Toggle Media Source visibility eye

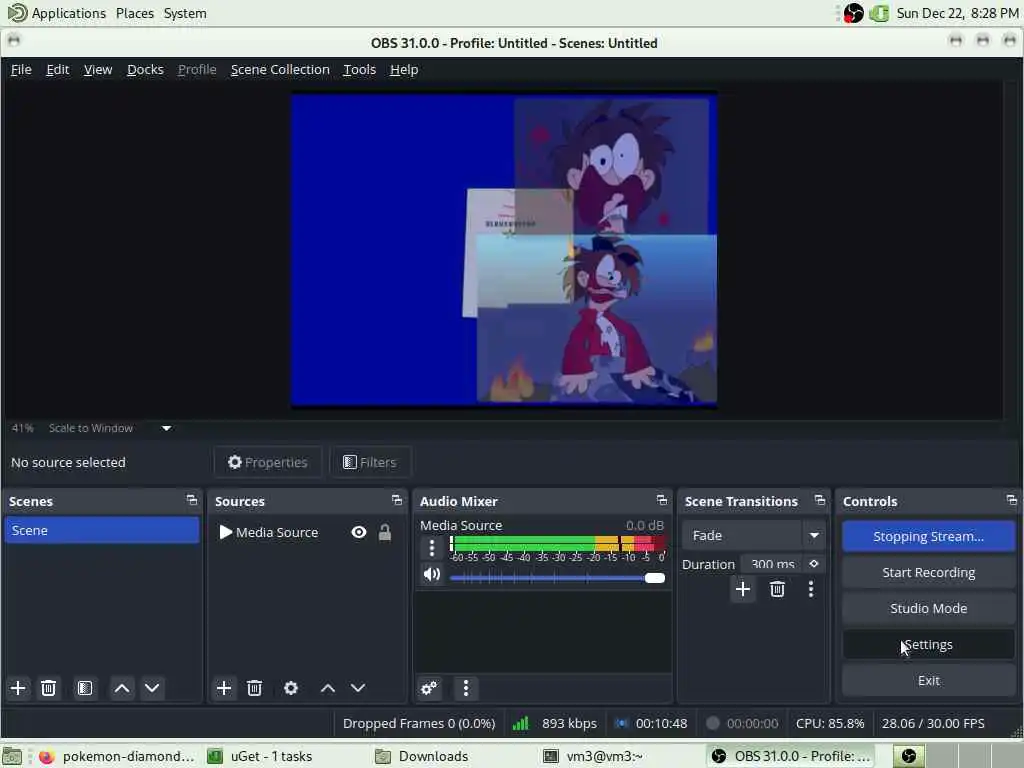(x=359, y=532)
